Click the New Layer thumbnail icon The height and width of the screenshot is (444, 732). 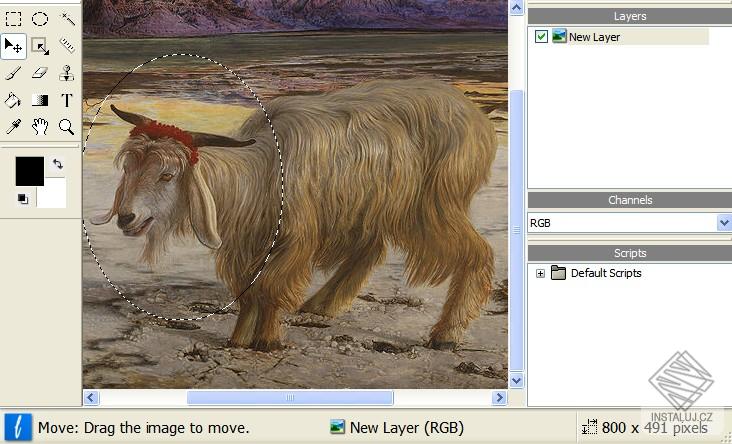pyautogui.click(x=559, y=36)
